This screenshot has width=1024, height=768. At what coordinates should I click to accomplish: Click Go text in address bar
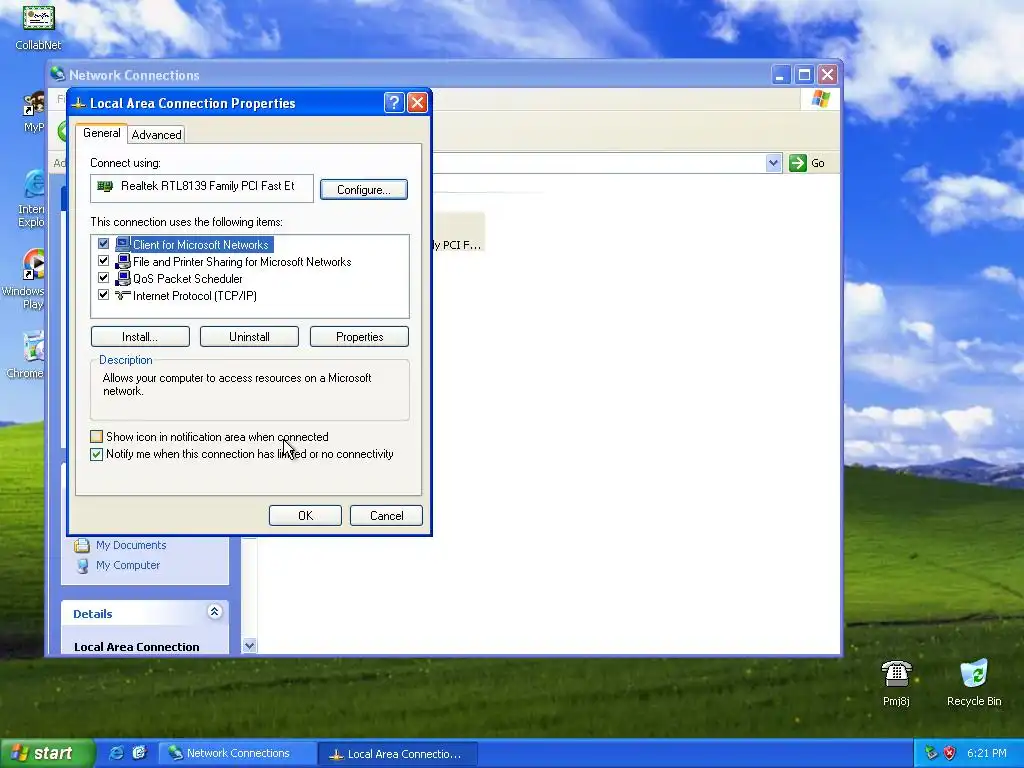pyautogui.click(x=818, y=163)
